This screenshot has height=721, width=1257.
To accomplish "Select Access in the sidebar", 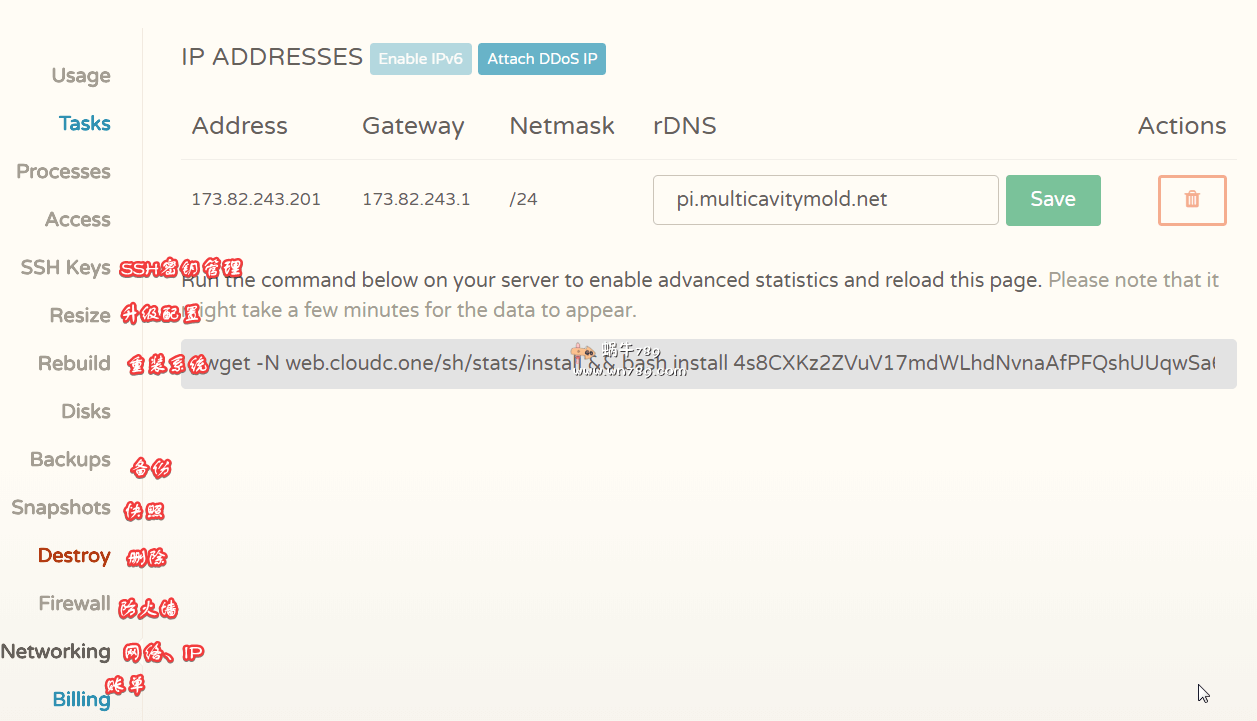I will [x=77, y=220].
